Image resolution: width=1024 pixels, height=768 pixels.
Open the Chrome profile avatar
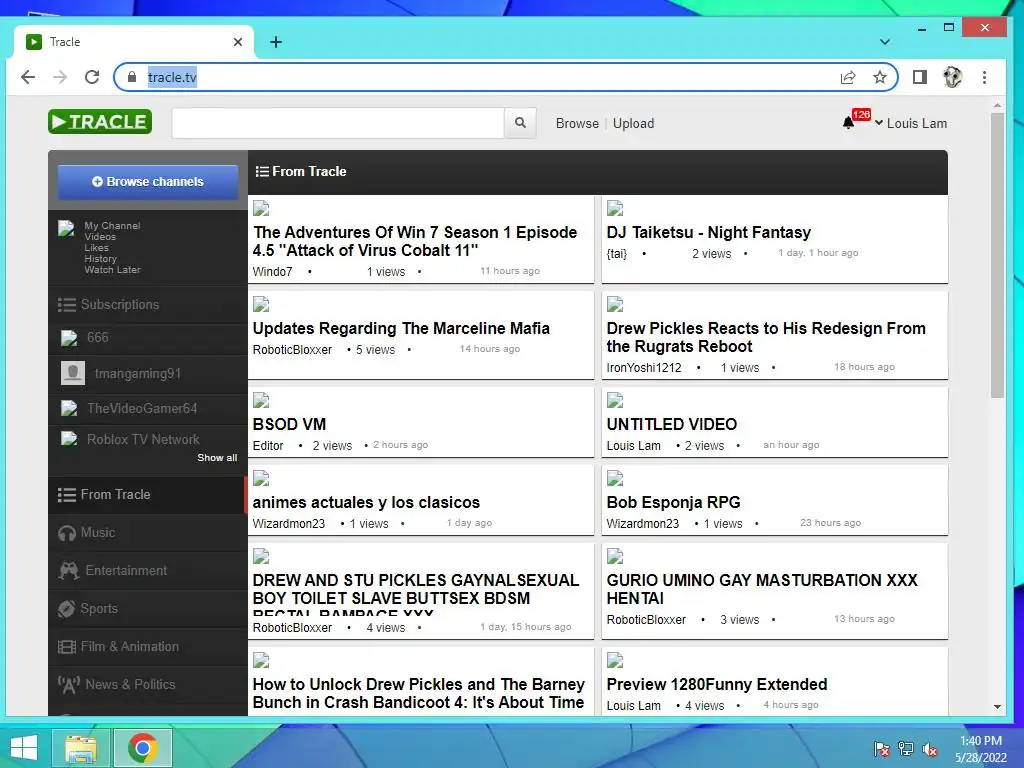click(x=952, y=77)
